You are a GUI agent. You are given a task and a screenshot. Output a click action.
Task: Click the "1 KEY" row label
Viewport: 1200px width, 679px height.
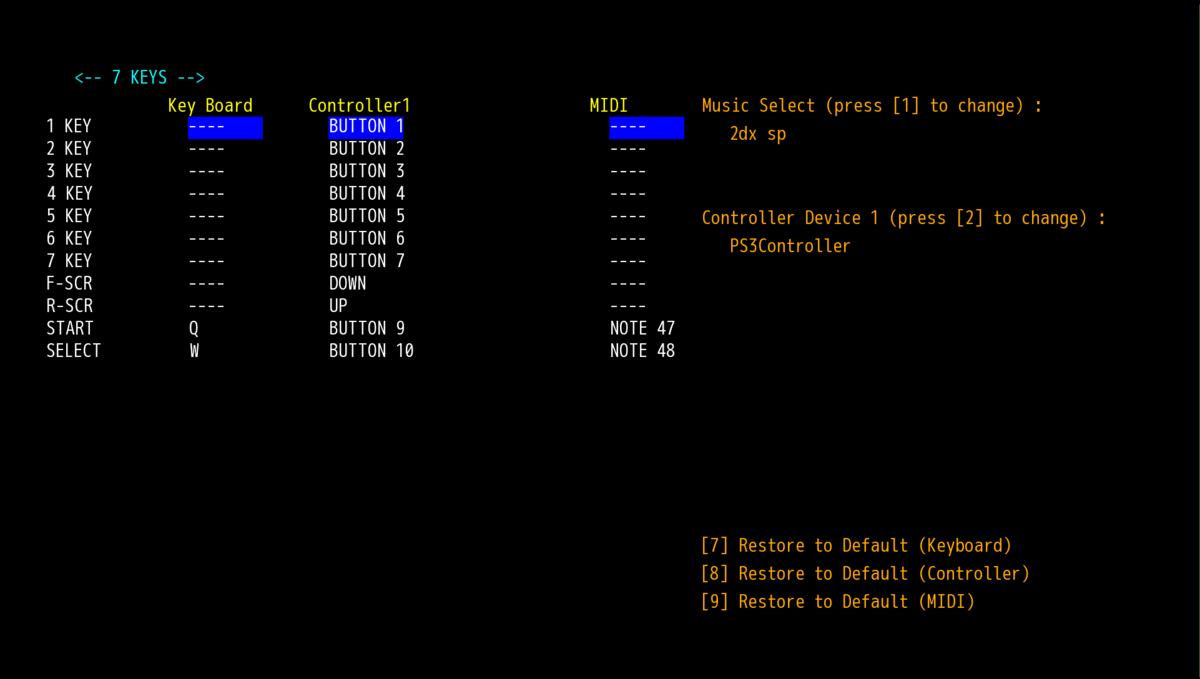69,127
